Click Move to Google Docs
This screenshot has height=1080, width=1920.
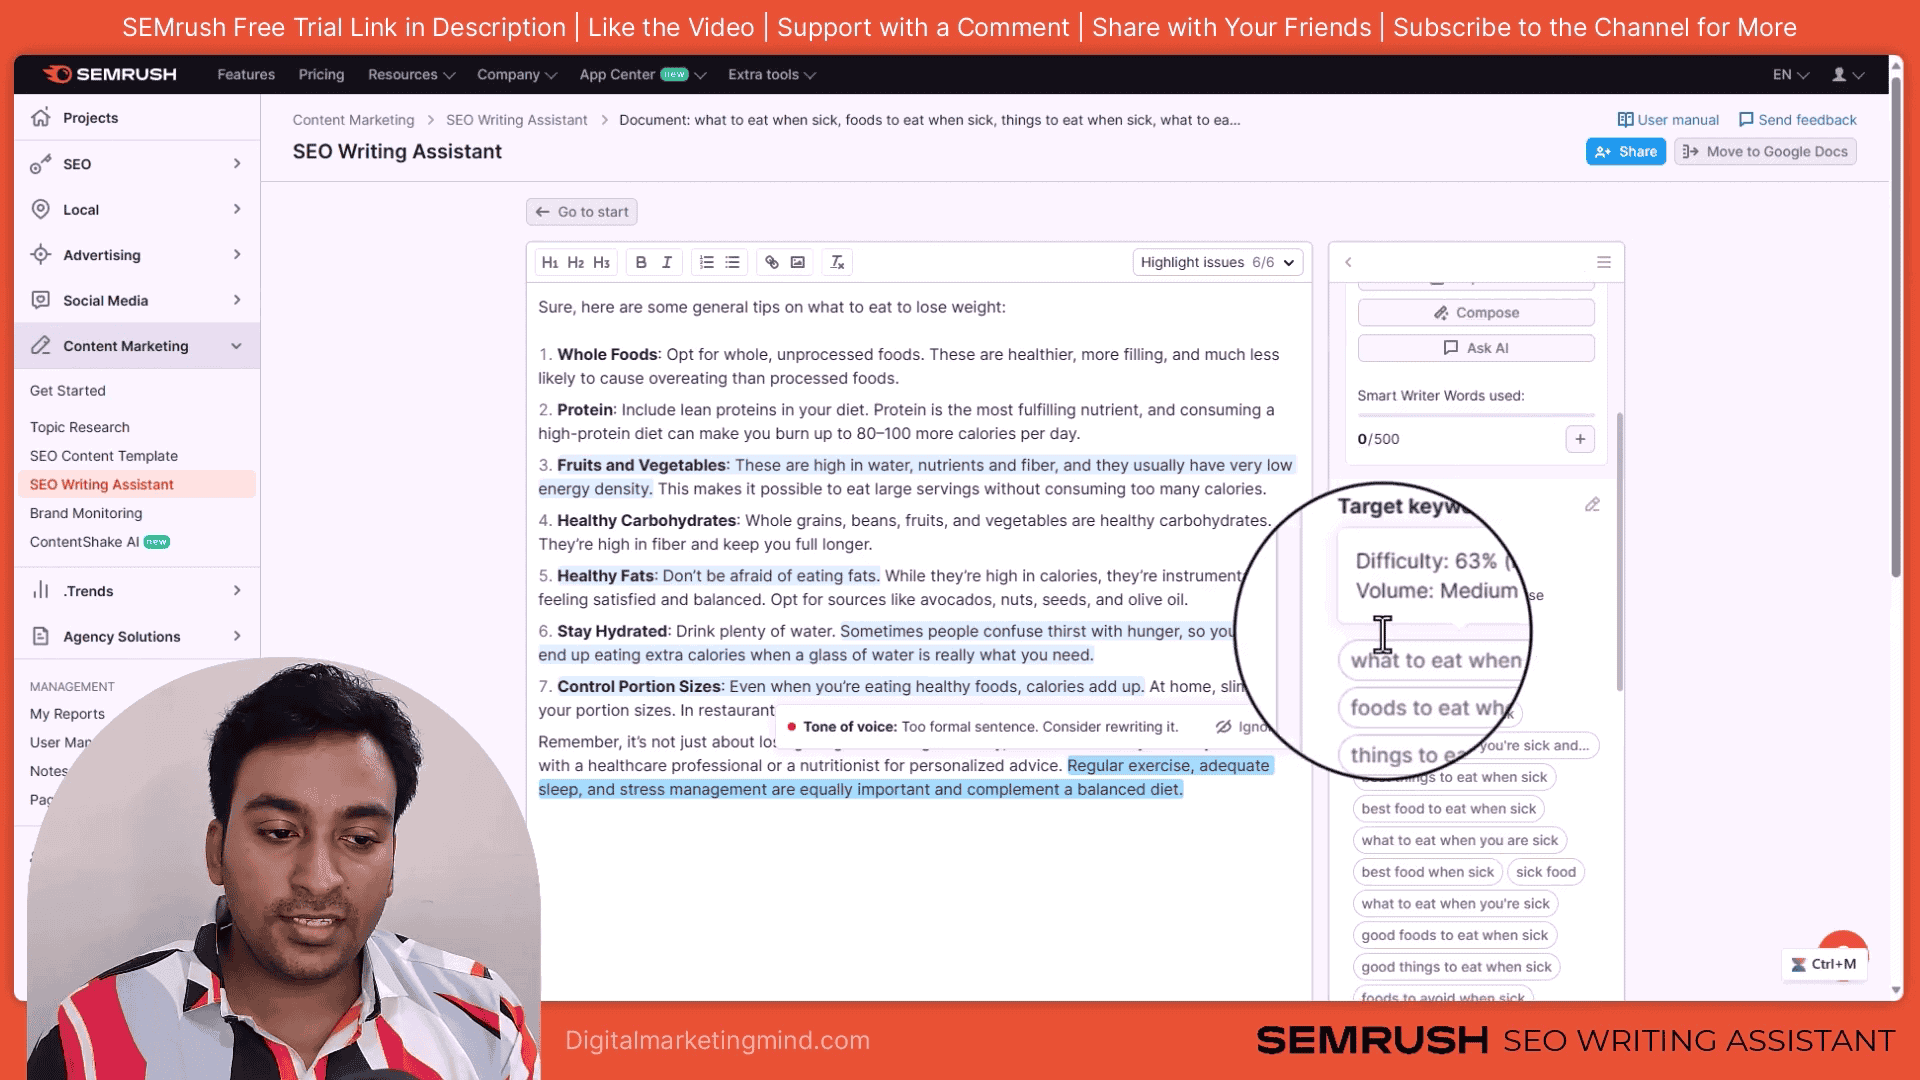[x=1765, y=152]
